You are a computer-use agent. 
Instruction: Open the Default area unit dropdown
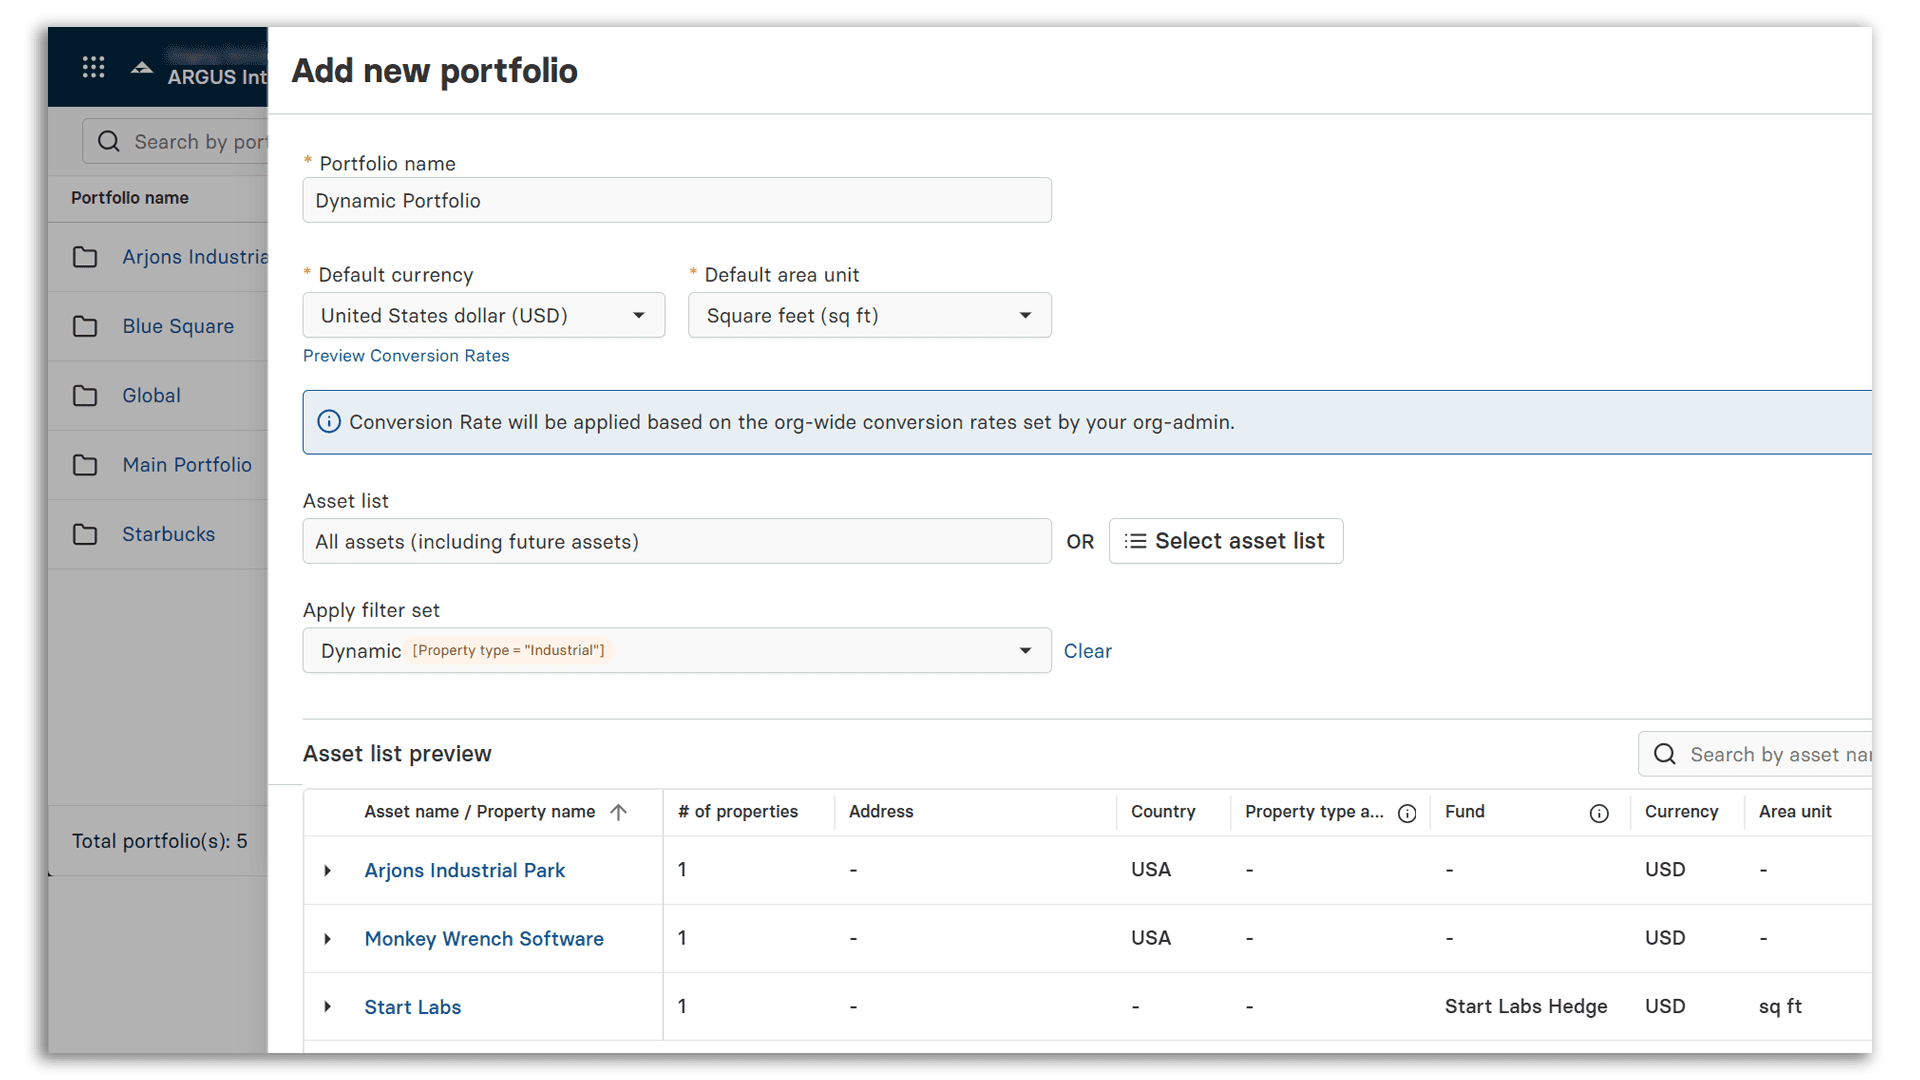1025,315
